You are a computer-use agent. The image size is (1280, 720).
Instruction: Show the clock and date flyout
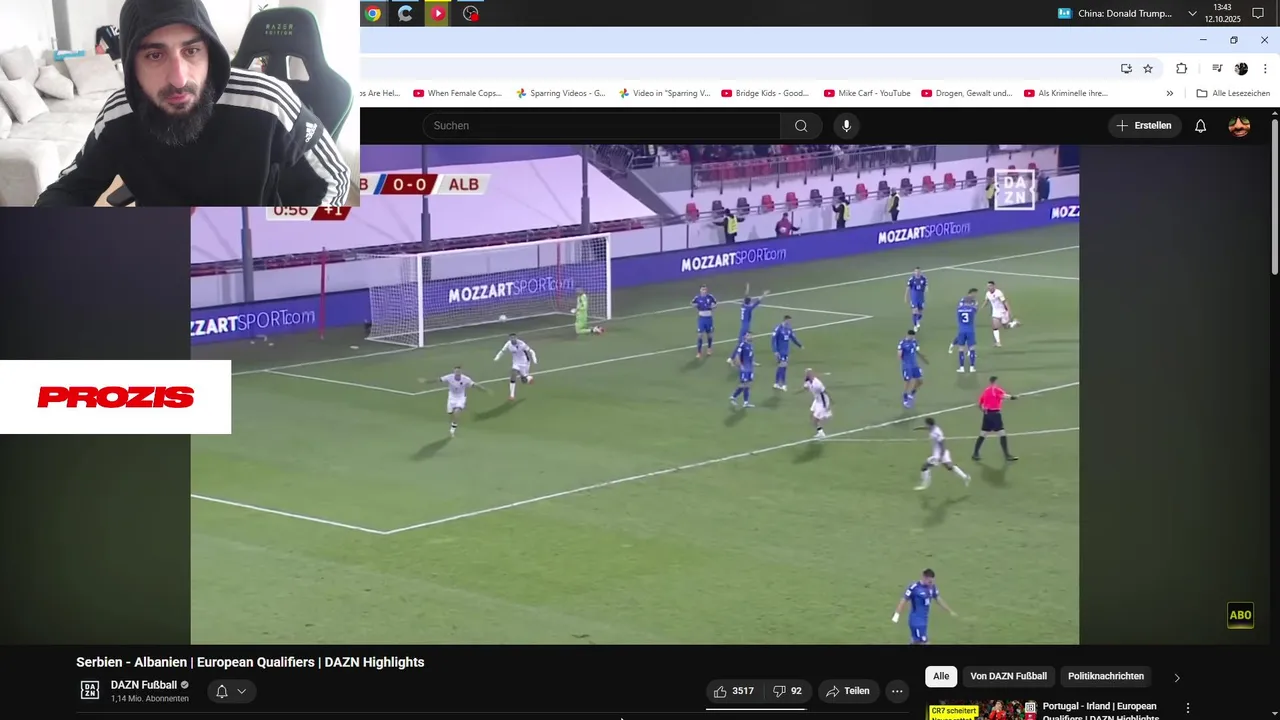[x=1222, y=13]
